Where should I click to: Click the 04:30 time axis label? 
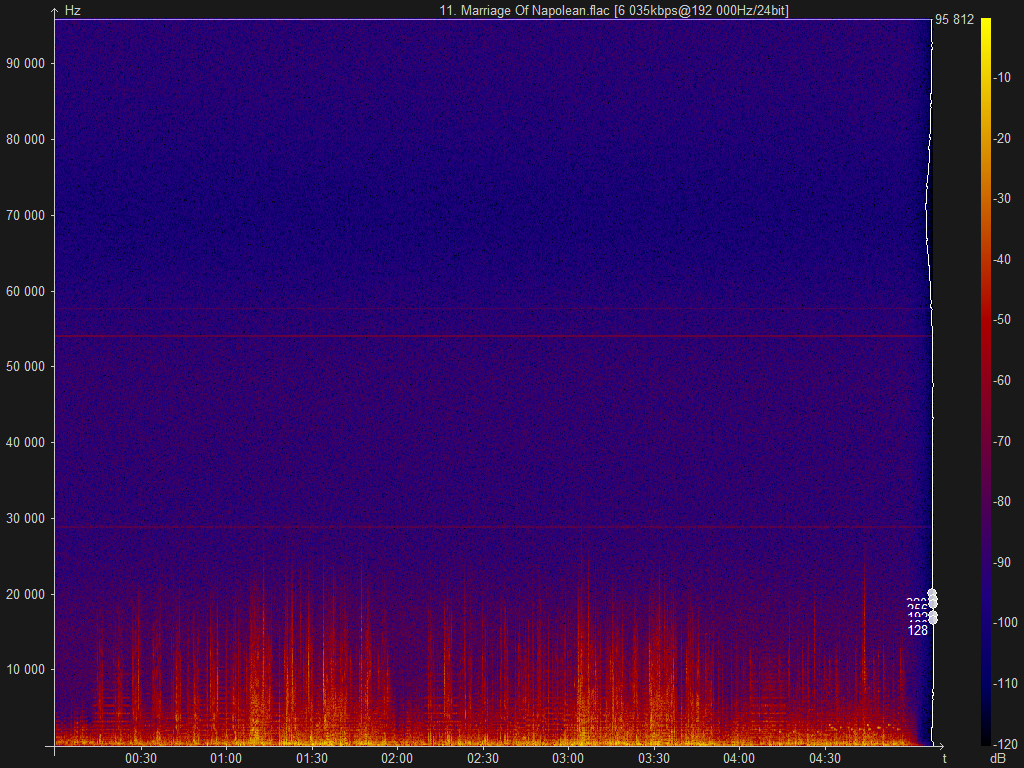(x=825, y=758)
